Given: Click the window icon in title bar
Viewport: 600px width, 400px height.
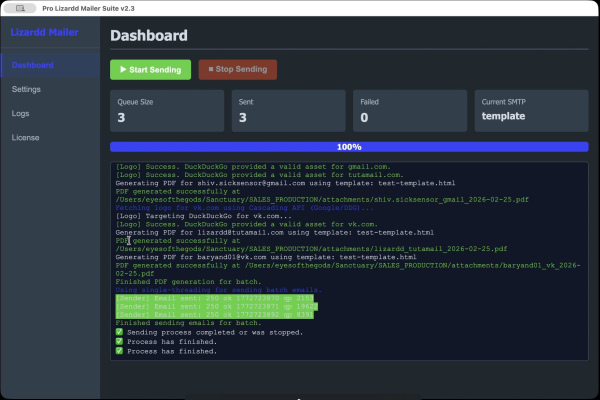Looking at the screenshot, I should point(21,8).
